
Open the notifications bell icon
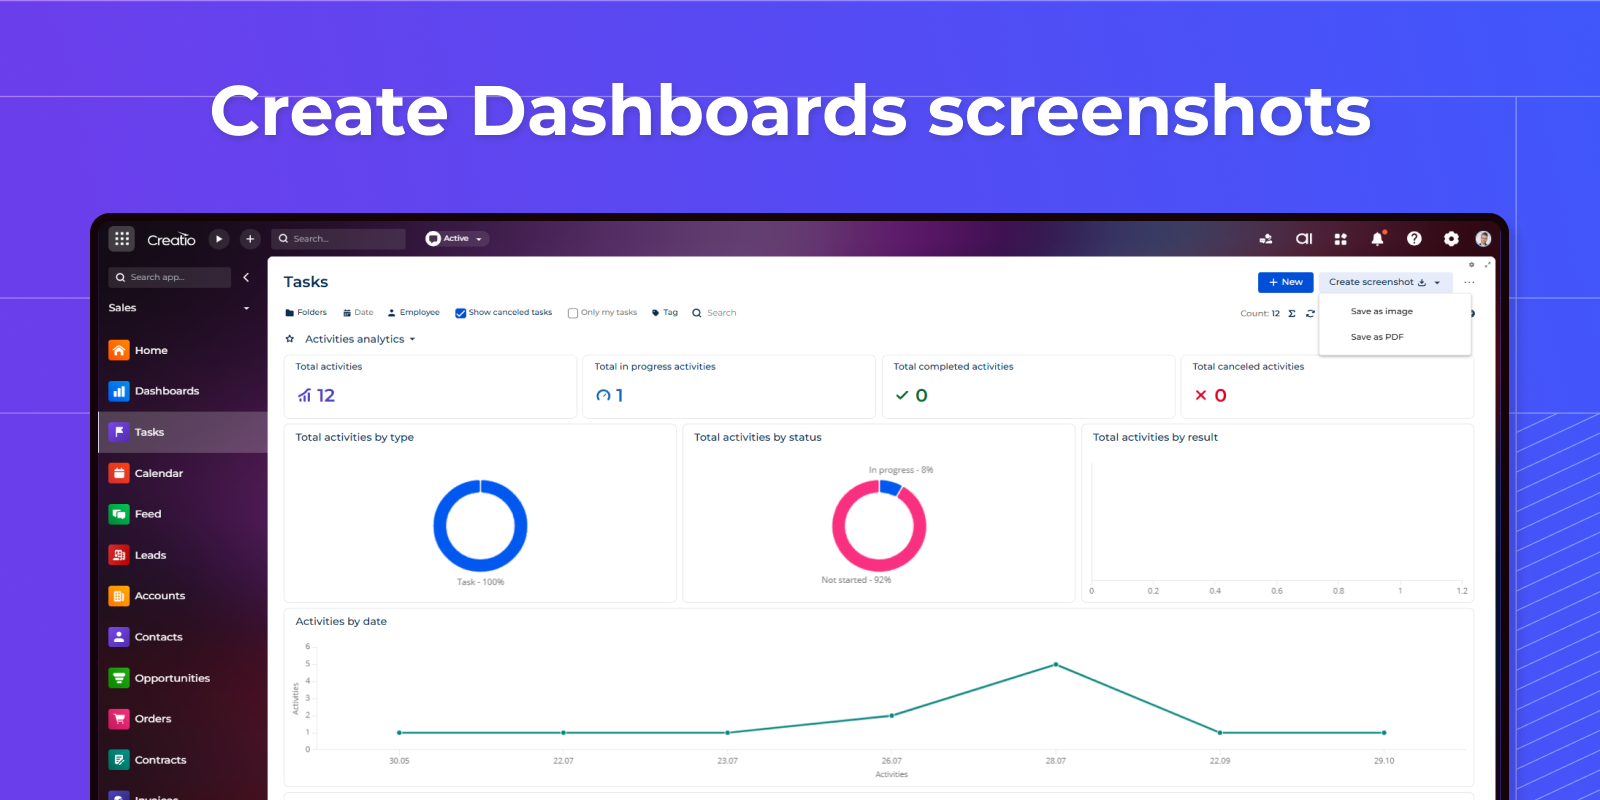pyautogui.click(x=1377, y=238)
